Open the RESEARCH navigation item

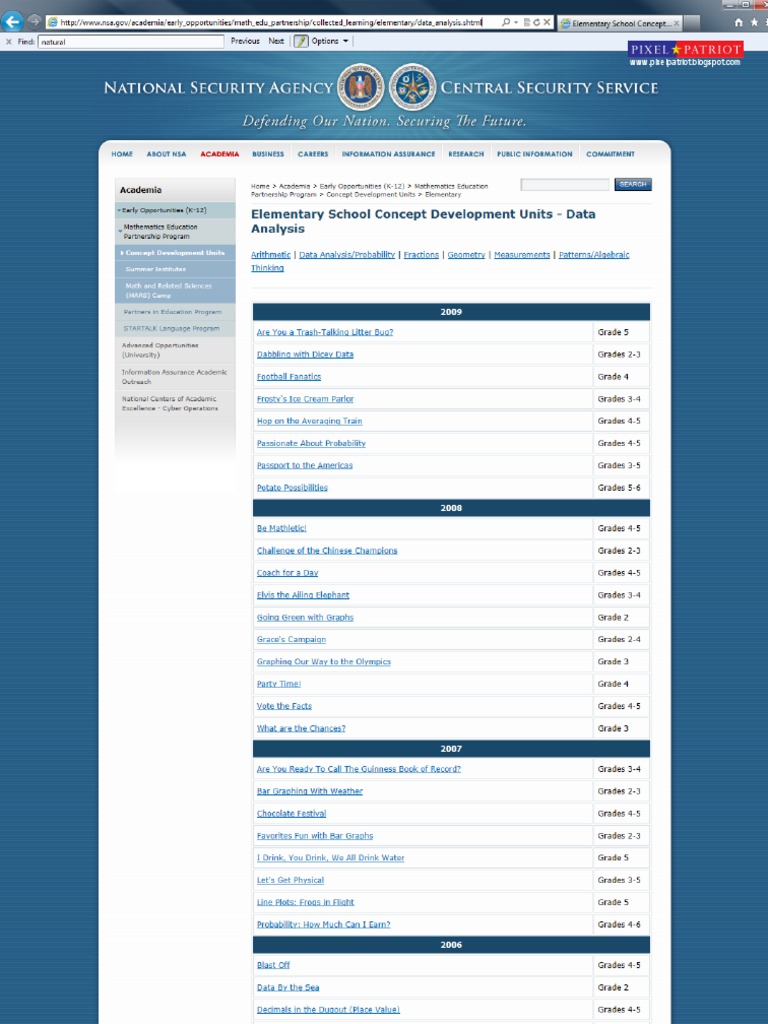pos(466,154)
